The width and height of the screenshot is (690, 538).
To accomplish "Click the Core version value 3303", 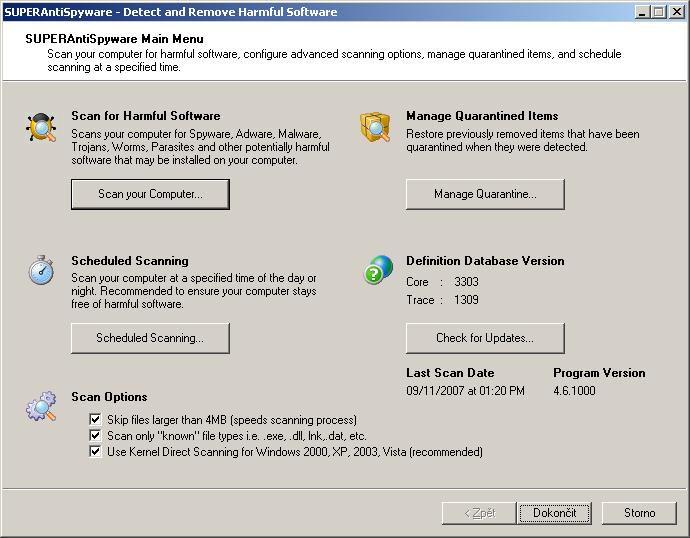I will 466,282.
